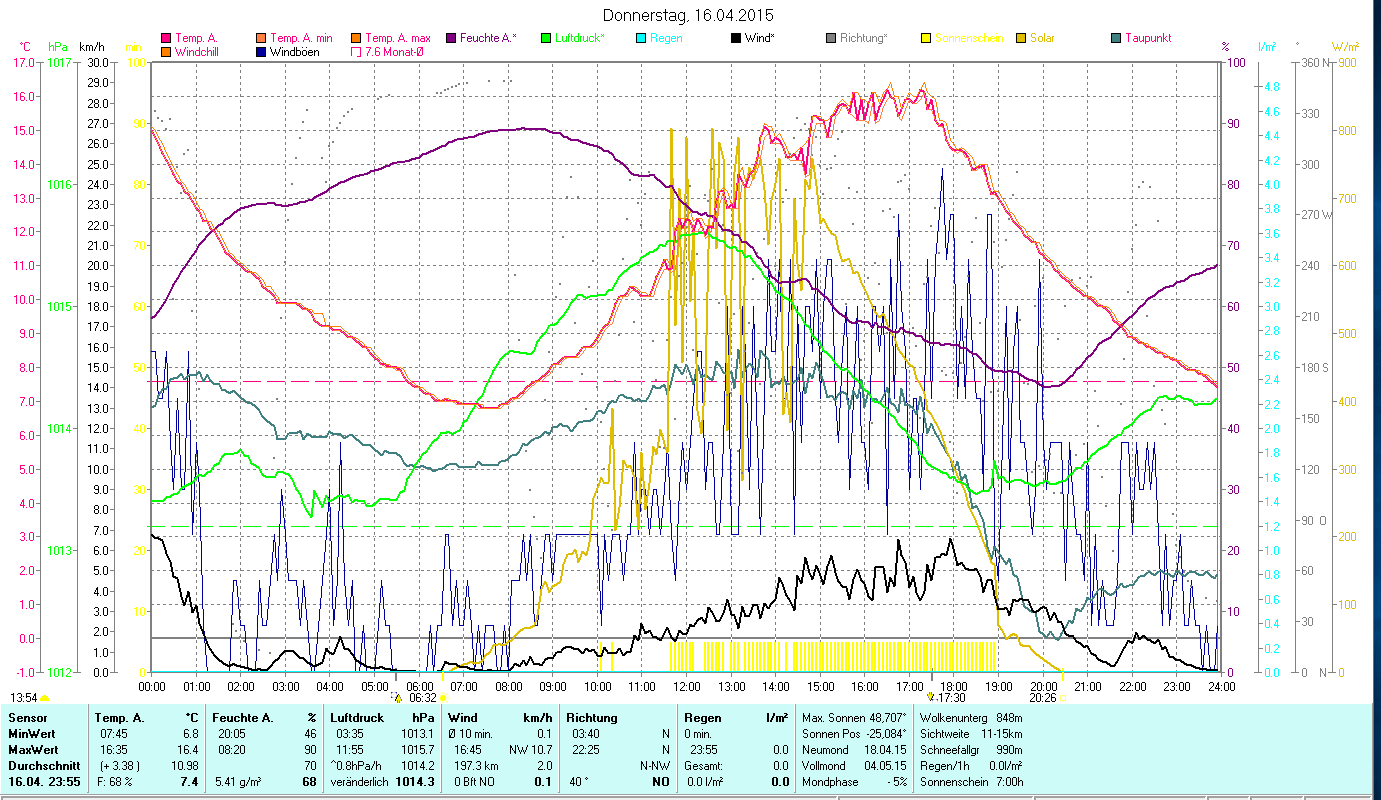Click the hollow 7.6 Monat-Ø legend box
The height and width of the screenshot is (800, 1381).
click(356, 51)
